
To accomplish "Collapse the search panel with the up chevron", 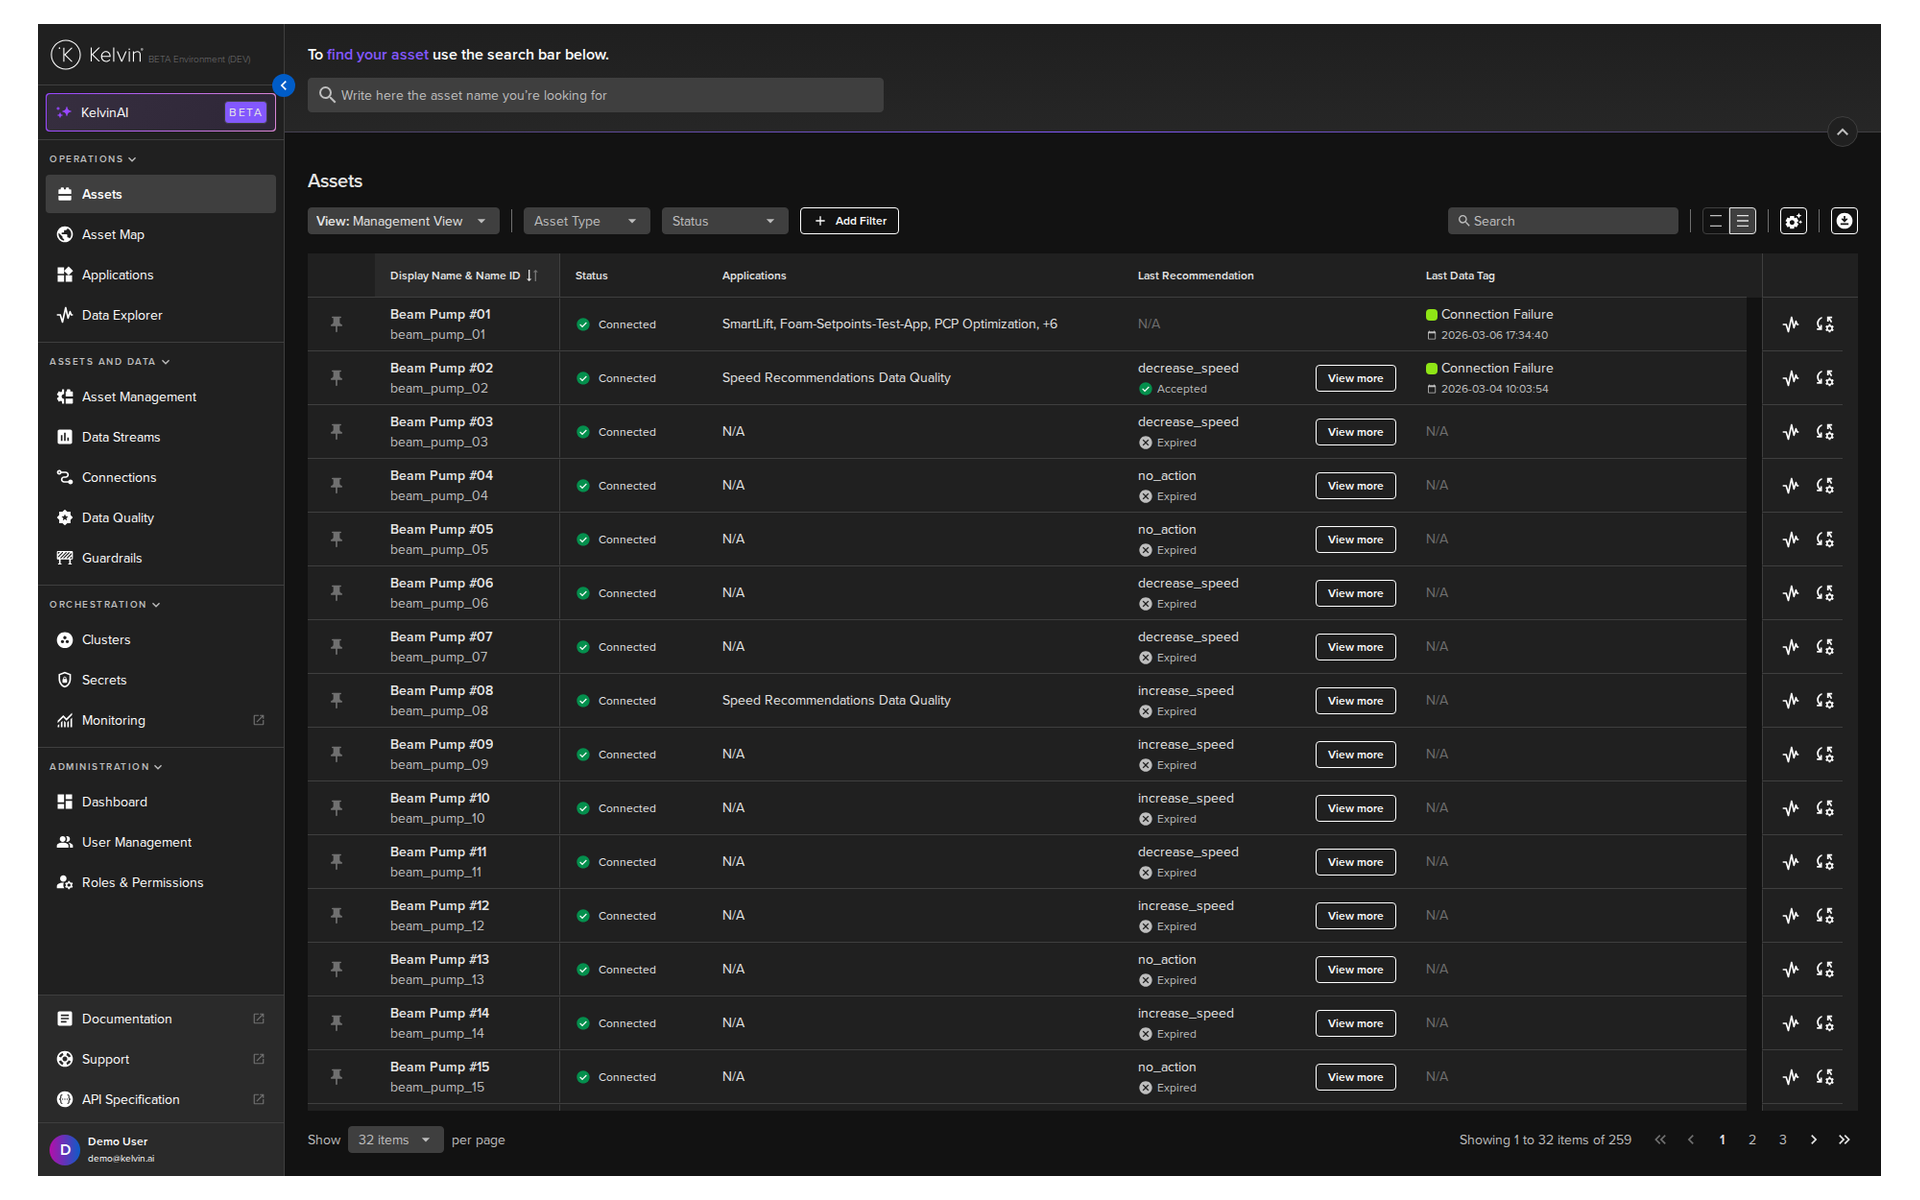I will (x=1841, y=132).
